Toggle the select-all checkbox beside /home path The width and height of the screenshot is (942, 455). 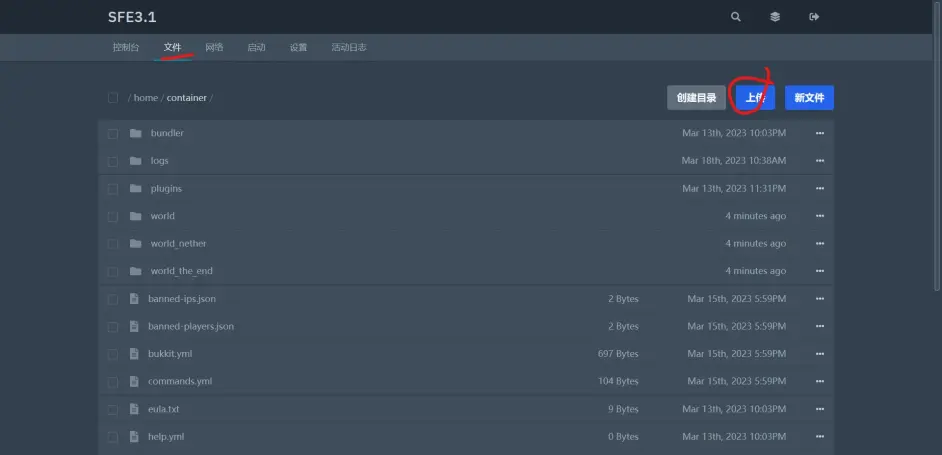click(113, 98)
